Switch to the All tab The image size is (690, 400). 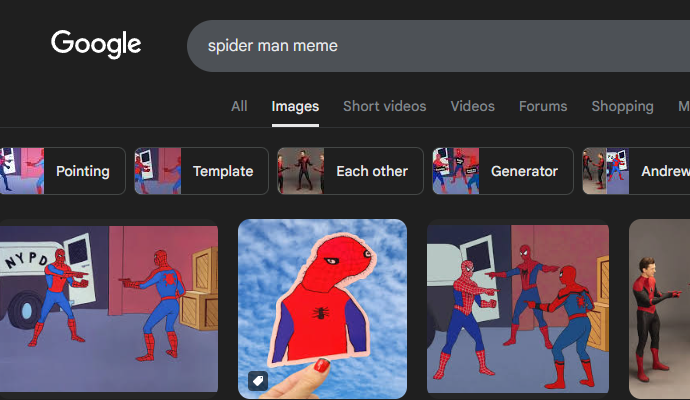[x=239, y=106]
